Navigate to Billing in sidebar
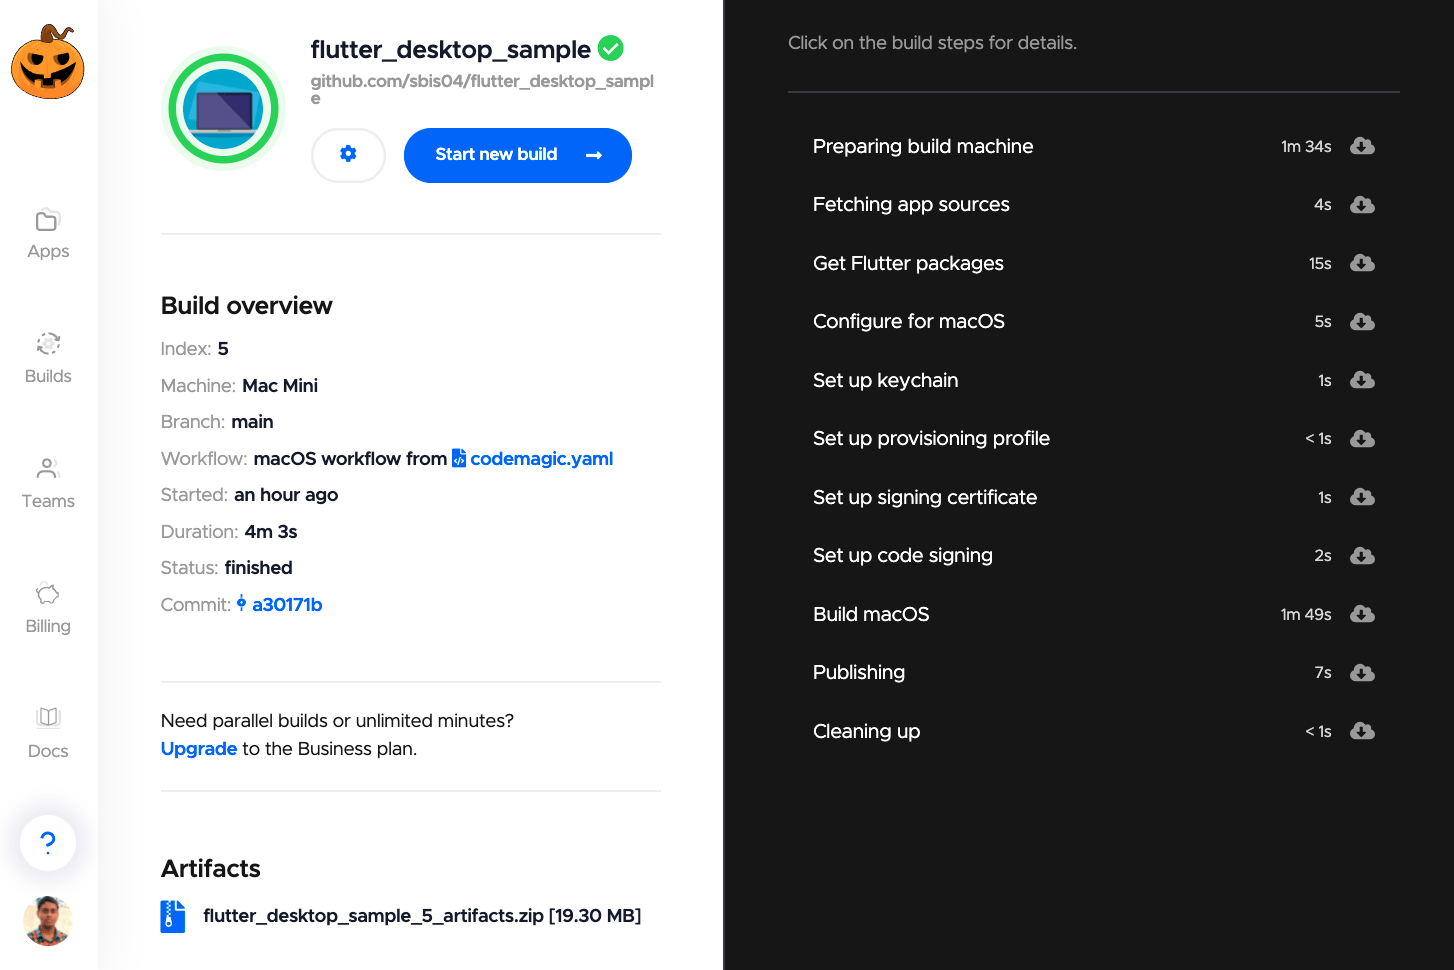 [48, 609]
